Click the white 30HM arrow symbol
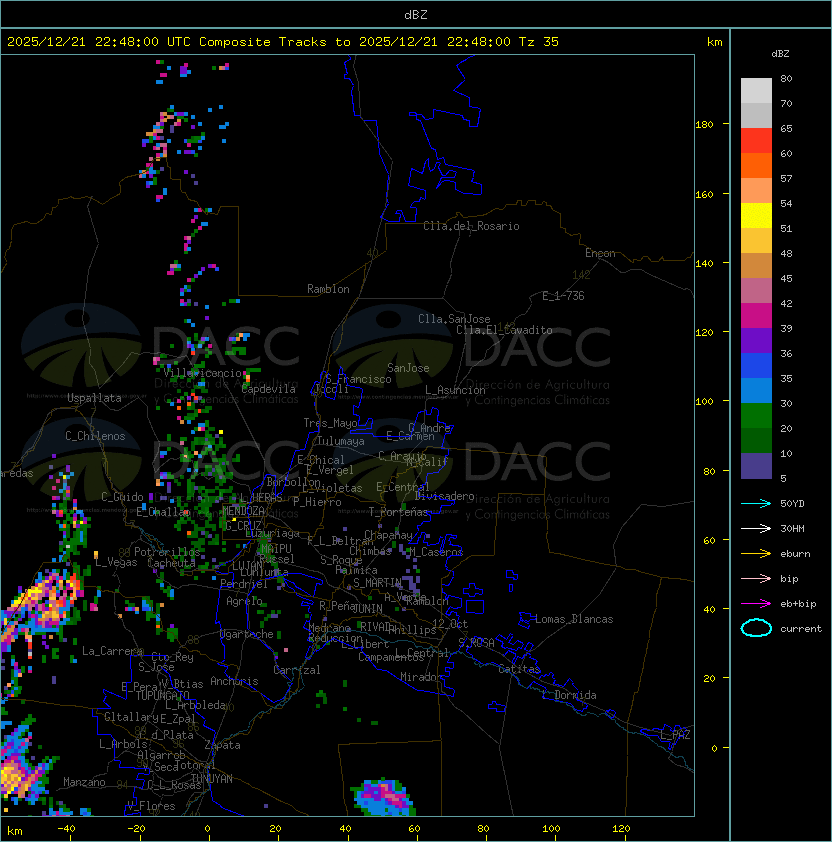Screen dimensions: 832x842 [756, 528]
